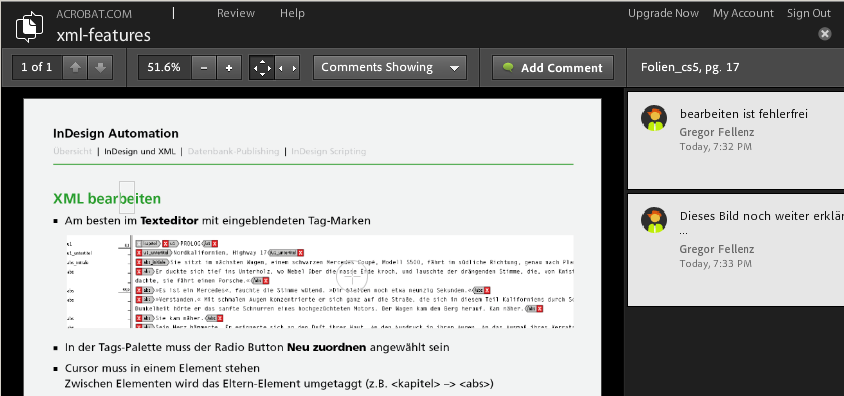Select the fit-width horizontal arrows tool
The height and width of the screenshot is (396, 844).
(287, 68)
